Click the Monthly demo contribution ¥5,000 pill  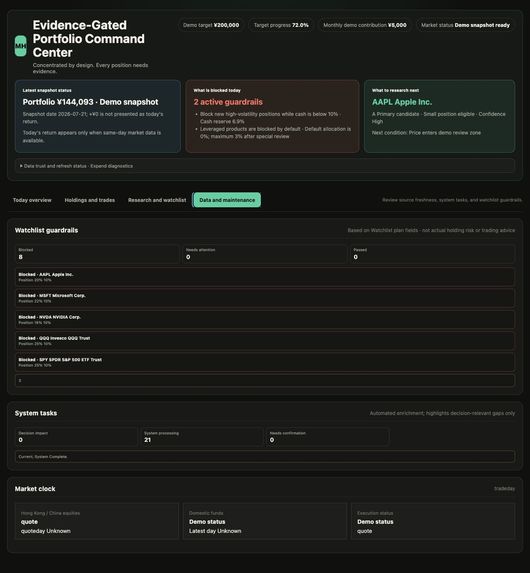tap(365, 25)
